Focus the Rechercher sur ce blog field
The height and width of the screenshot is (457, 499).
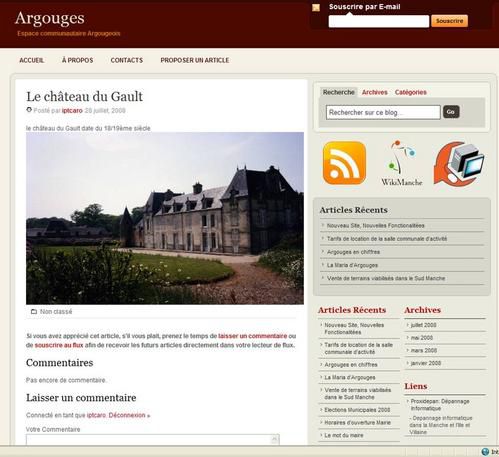pyautogui.click(x=383, y=112)
